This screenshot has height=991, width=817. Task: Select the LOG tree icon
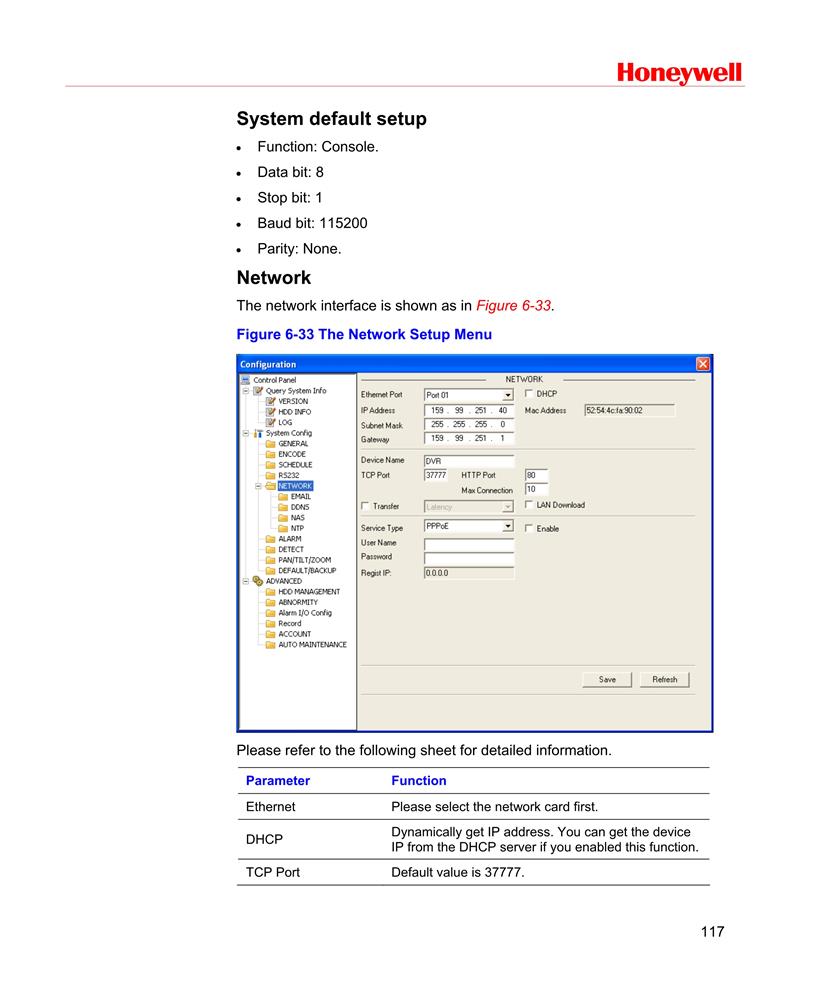coord(270,422)
